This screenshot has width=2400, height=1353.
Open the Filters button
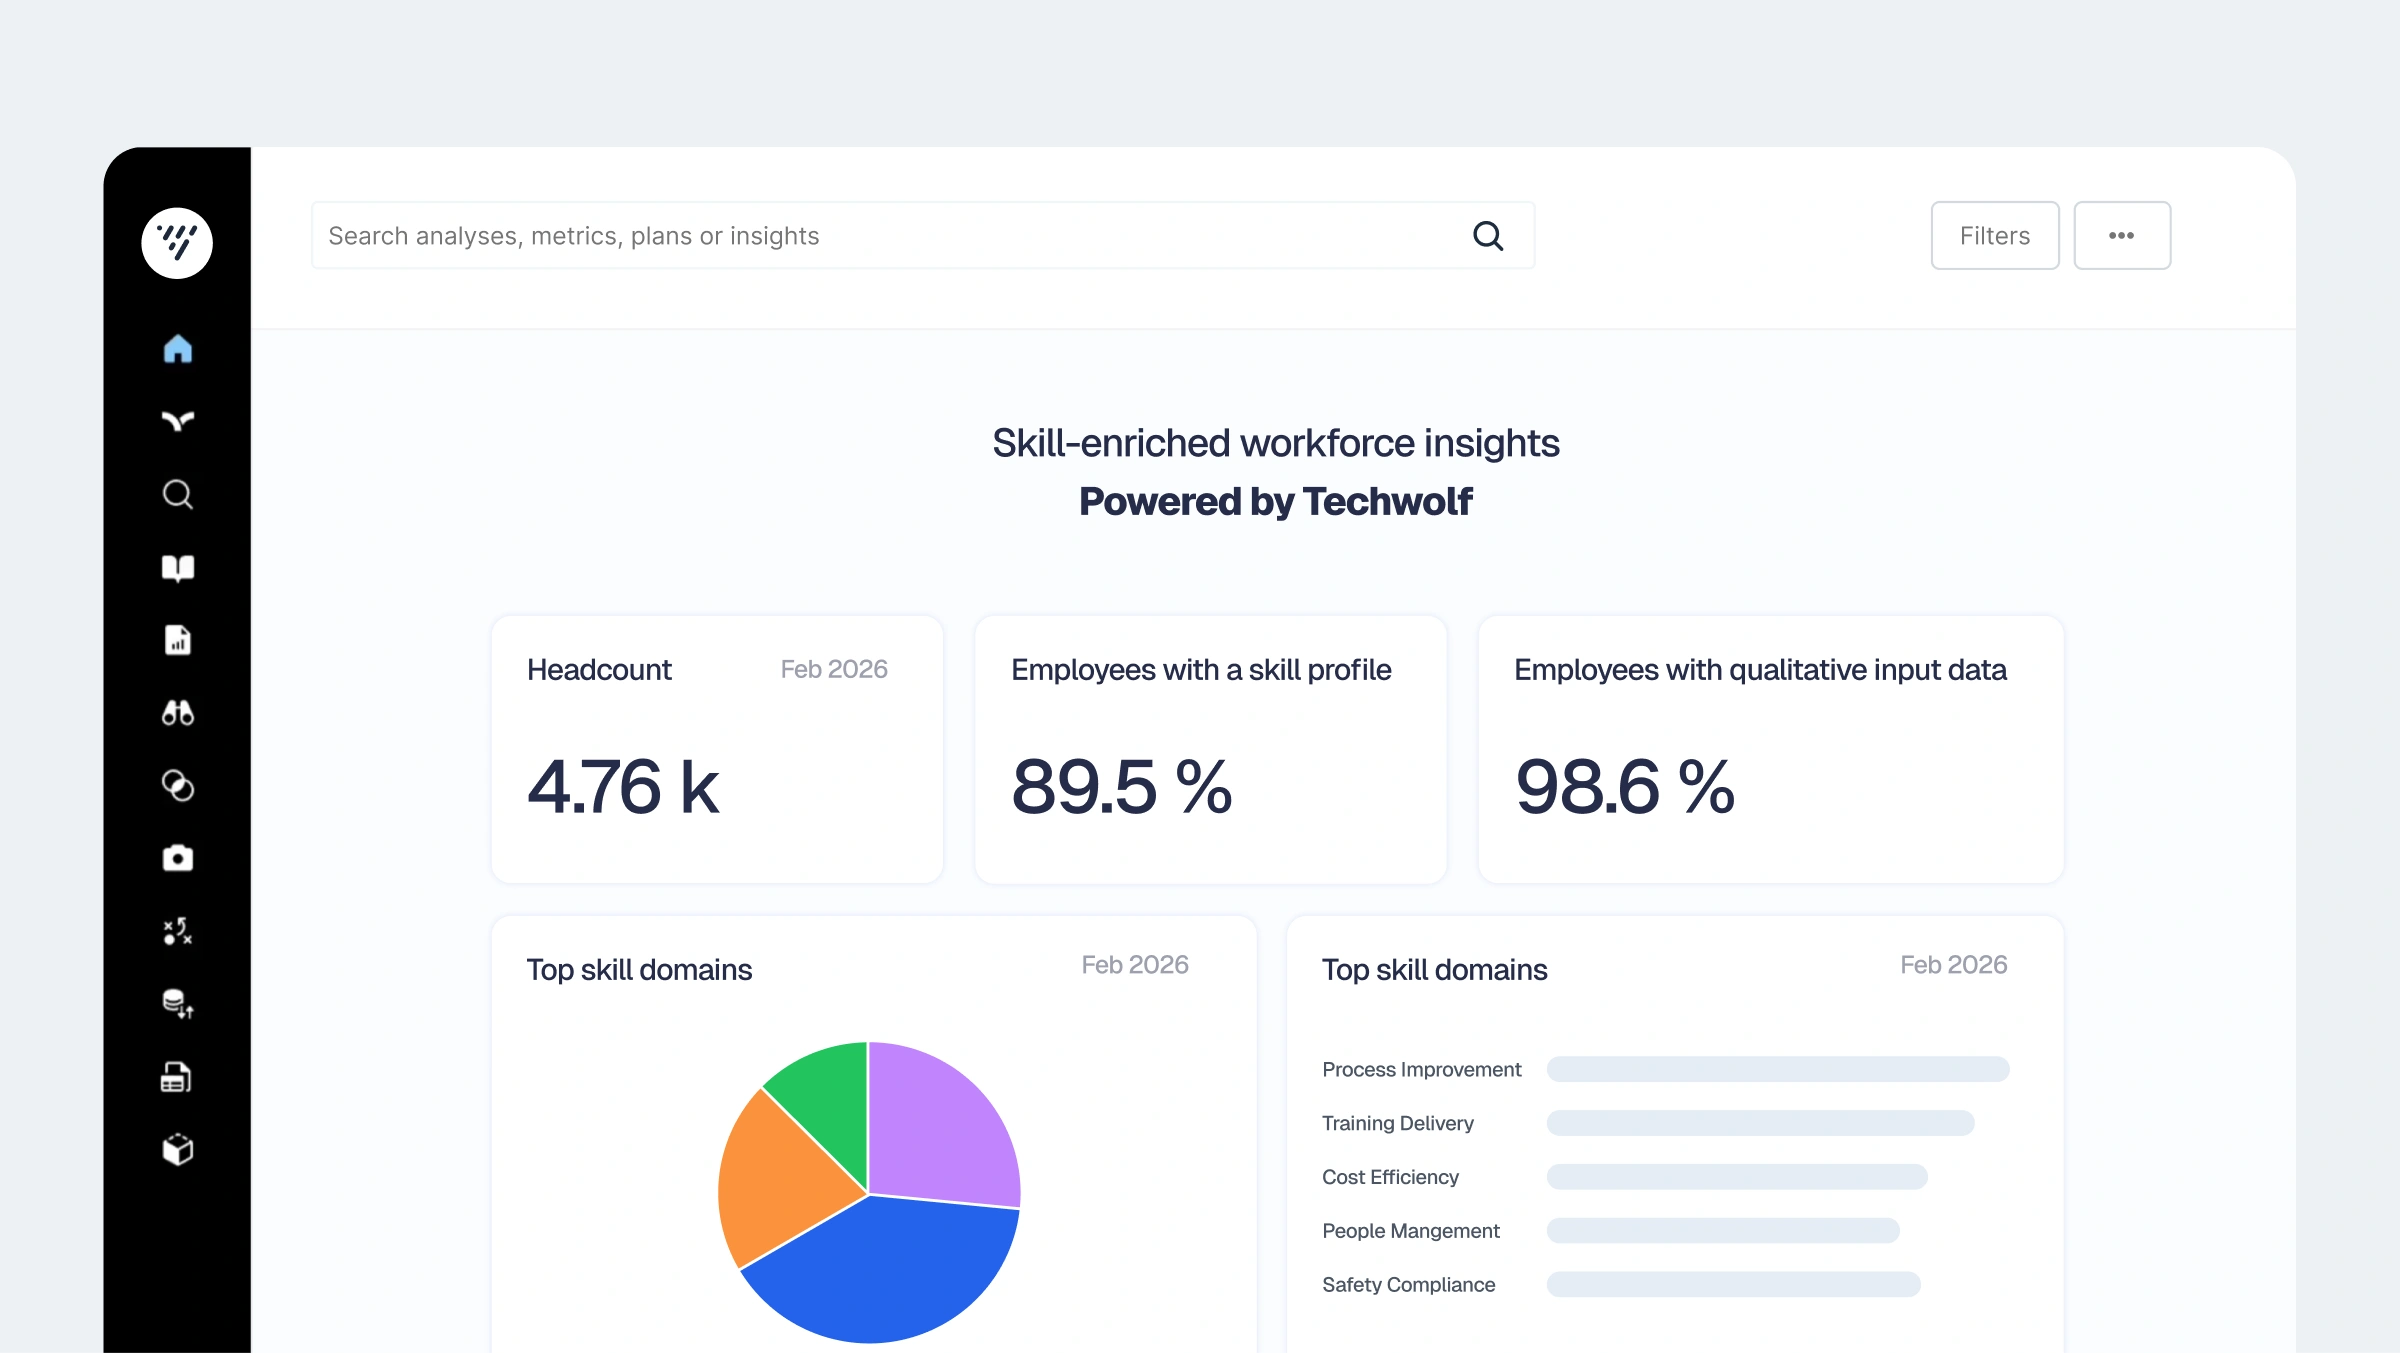pyautogui.click(x=1994, y=236)
